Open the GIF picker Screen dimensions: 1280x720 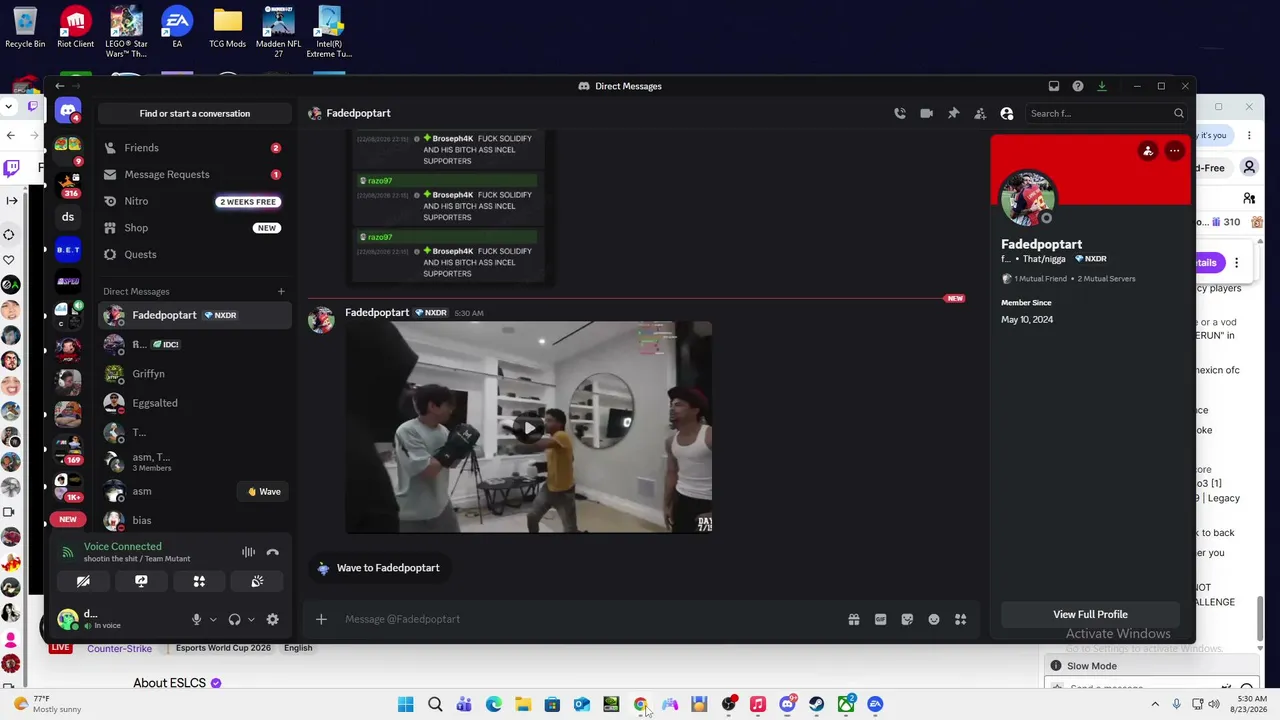coord(880,619)
